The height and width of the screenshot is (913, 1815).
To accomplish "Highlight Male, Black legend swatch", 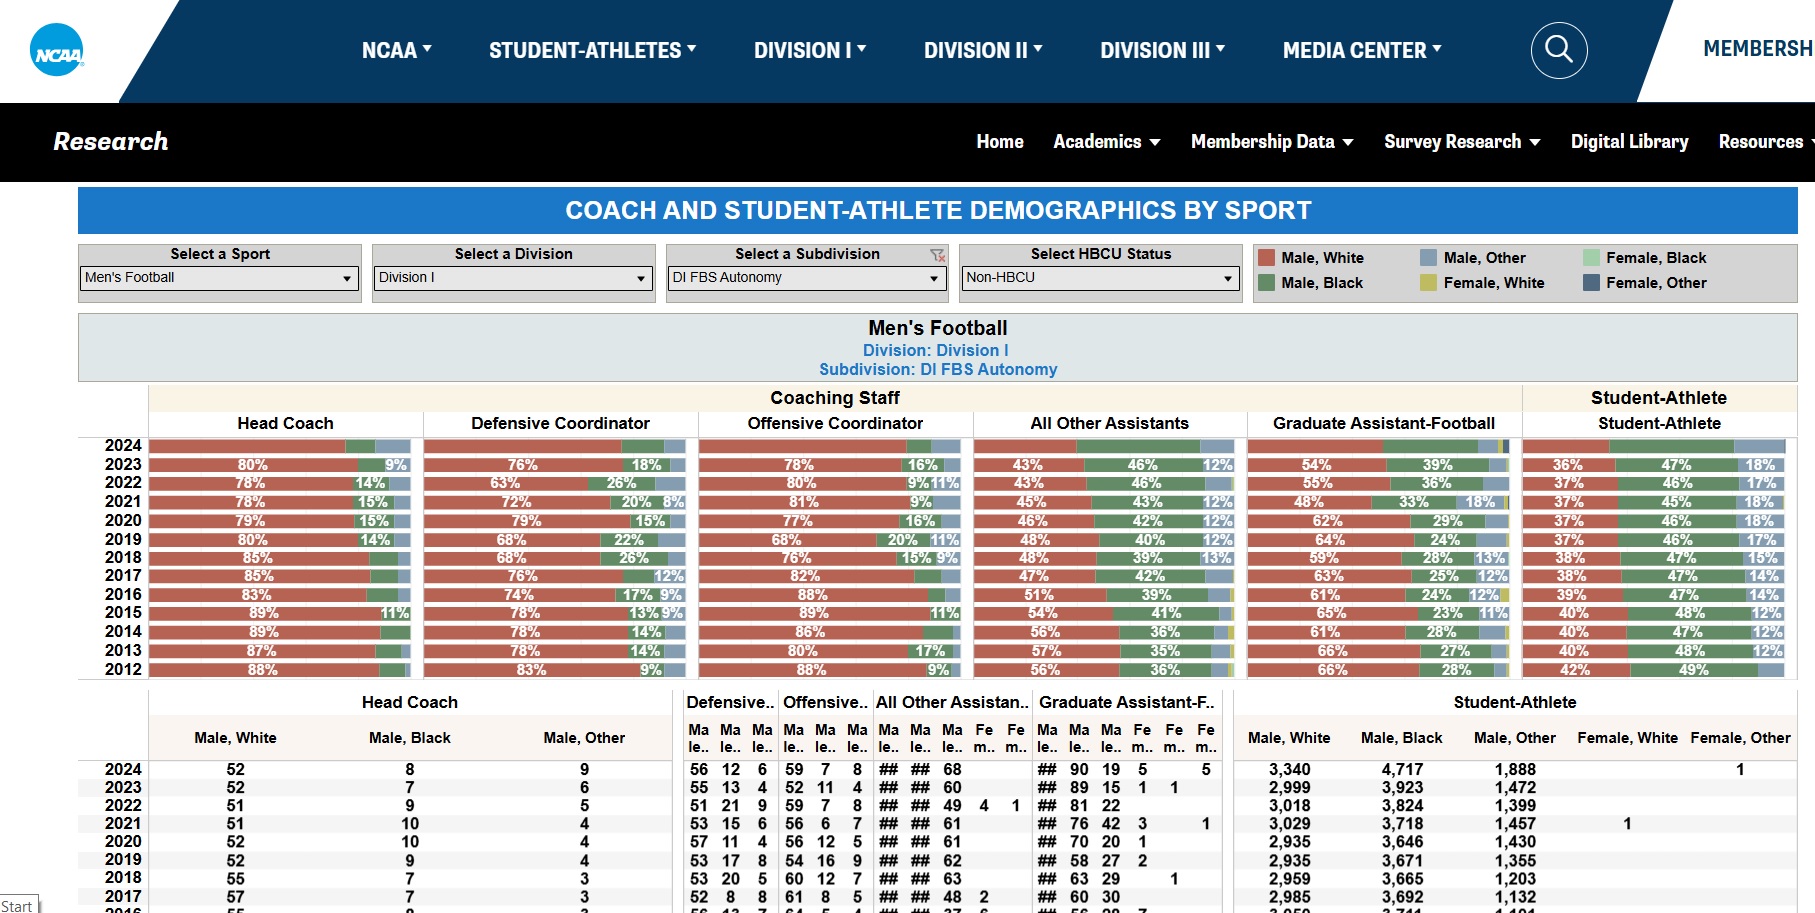I will 1266,283.
